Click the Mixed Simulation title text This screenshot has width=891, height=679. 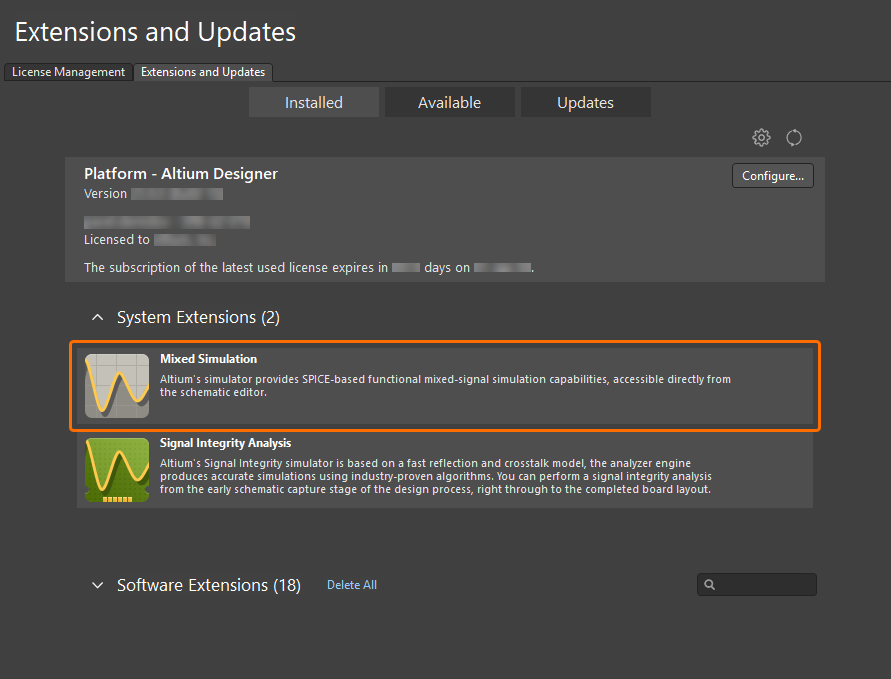pyautogui.click(x=209, y=359)
